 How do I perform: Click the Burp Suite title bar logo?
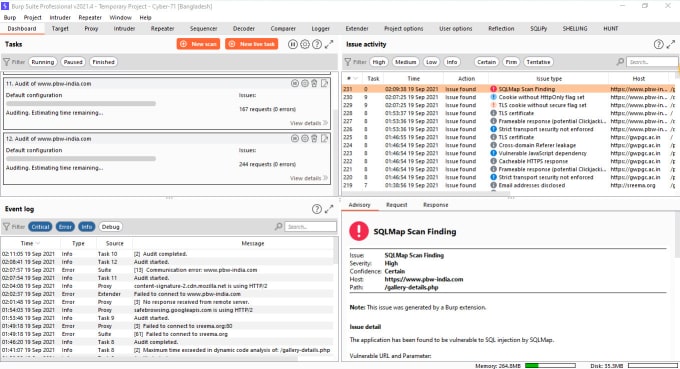click(x=5, y=6)
